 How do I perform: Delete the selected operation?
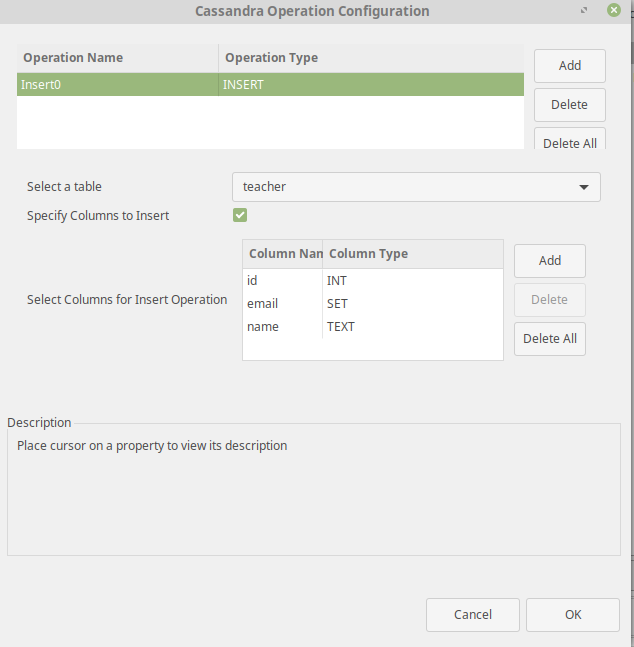click(570, 105)
